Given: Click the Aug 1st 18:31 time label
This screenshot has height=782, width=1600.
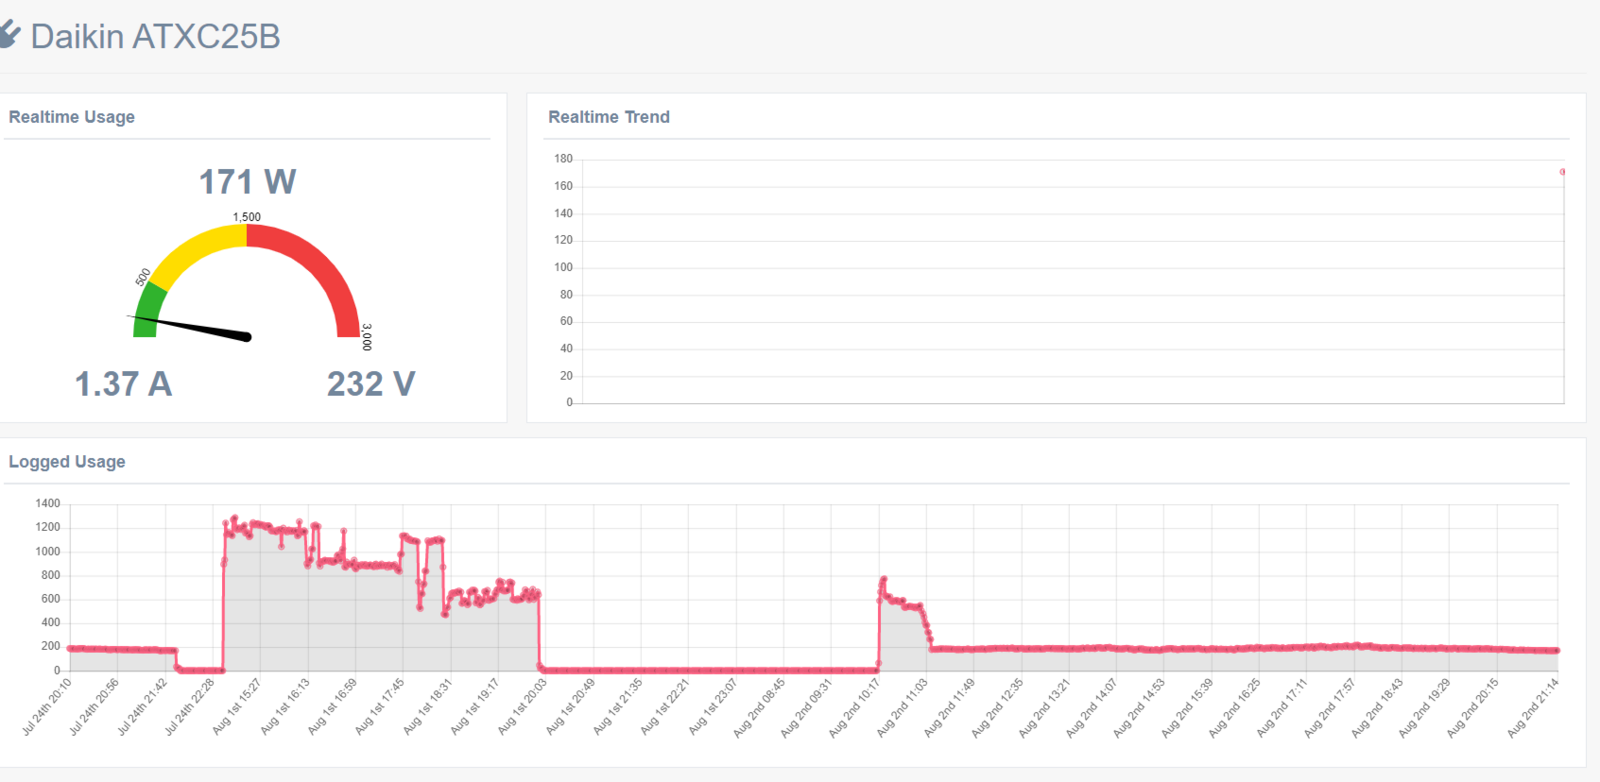Looking at the screenshot, I should coord(427,707).
